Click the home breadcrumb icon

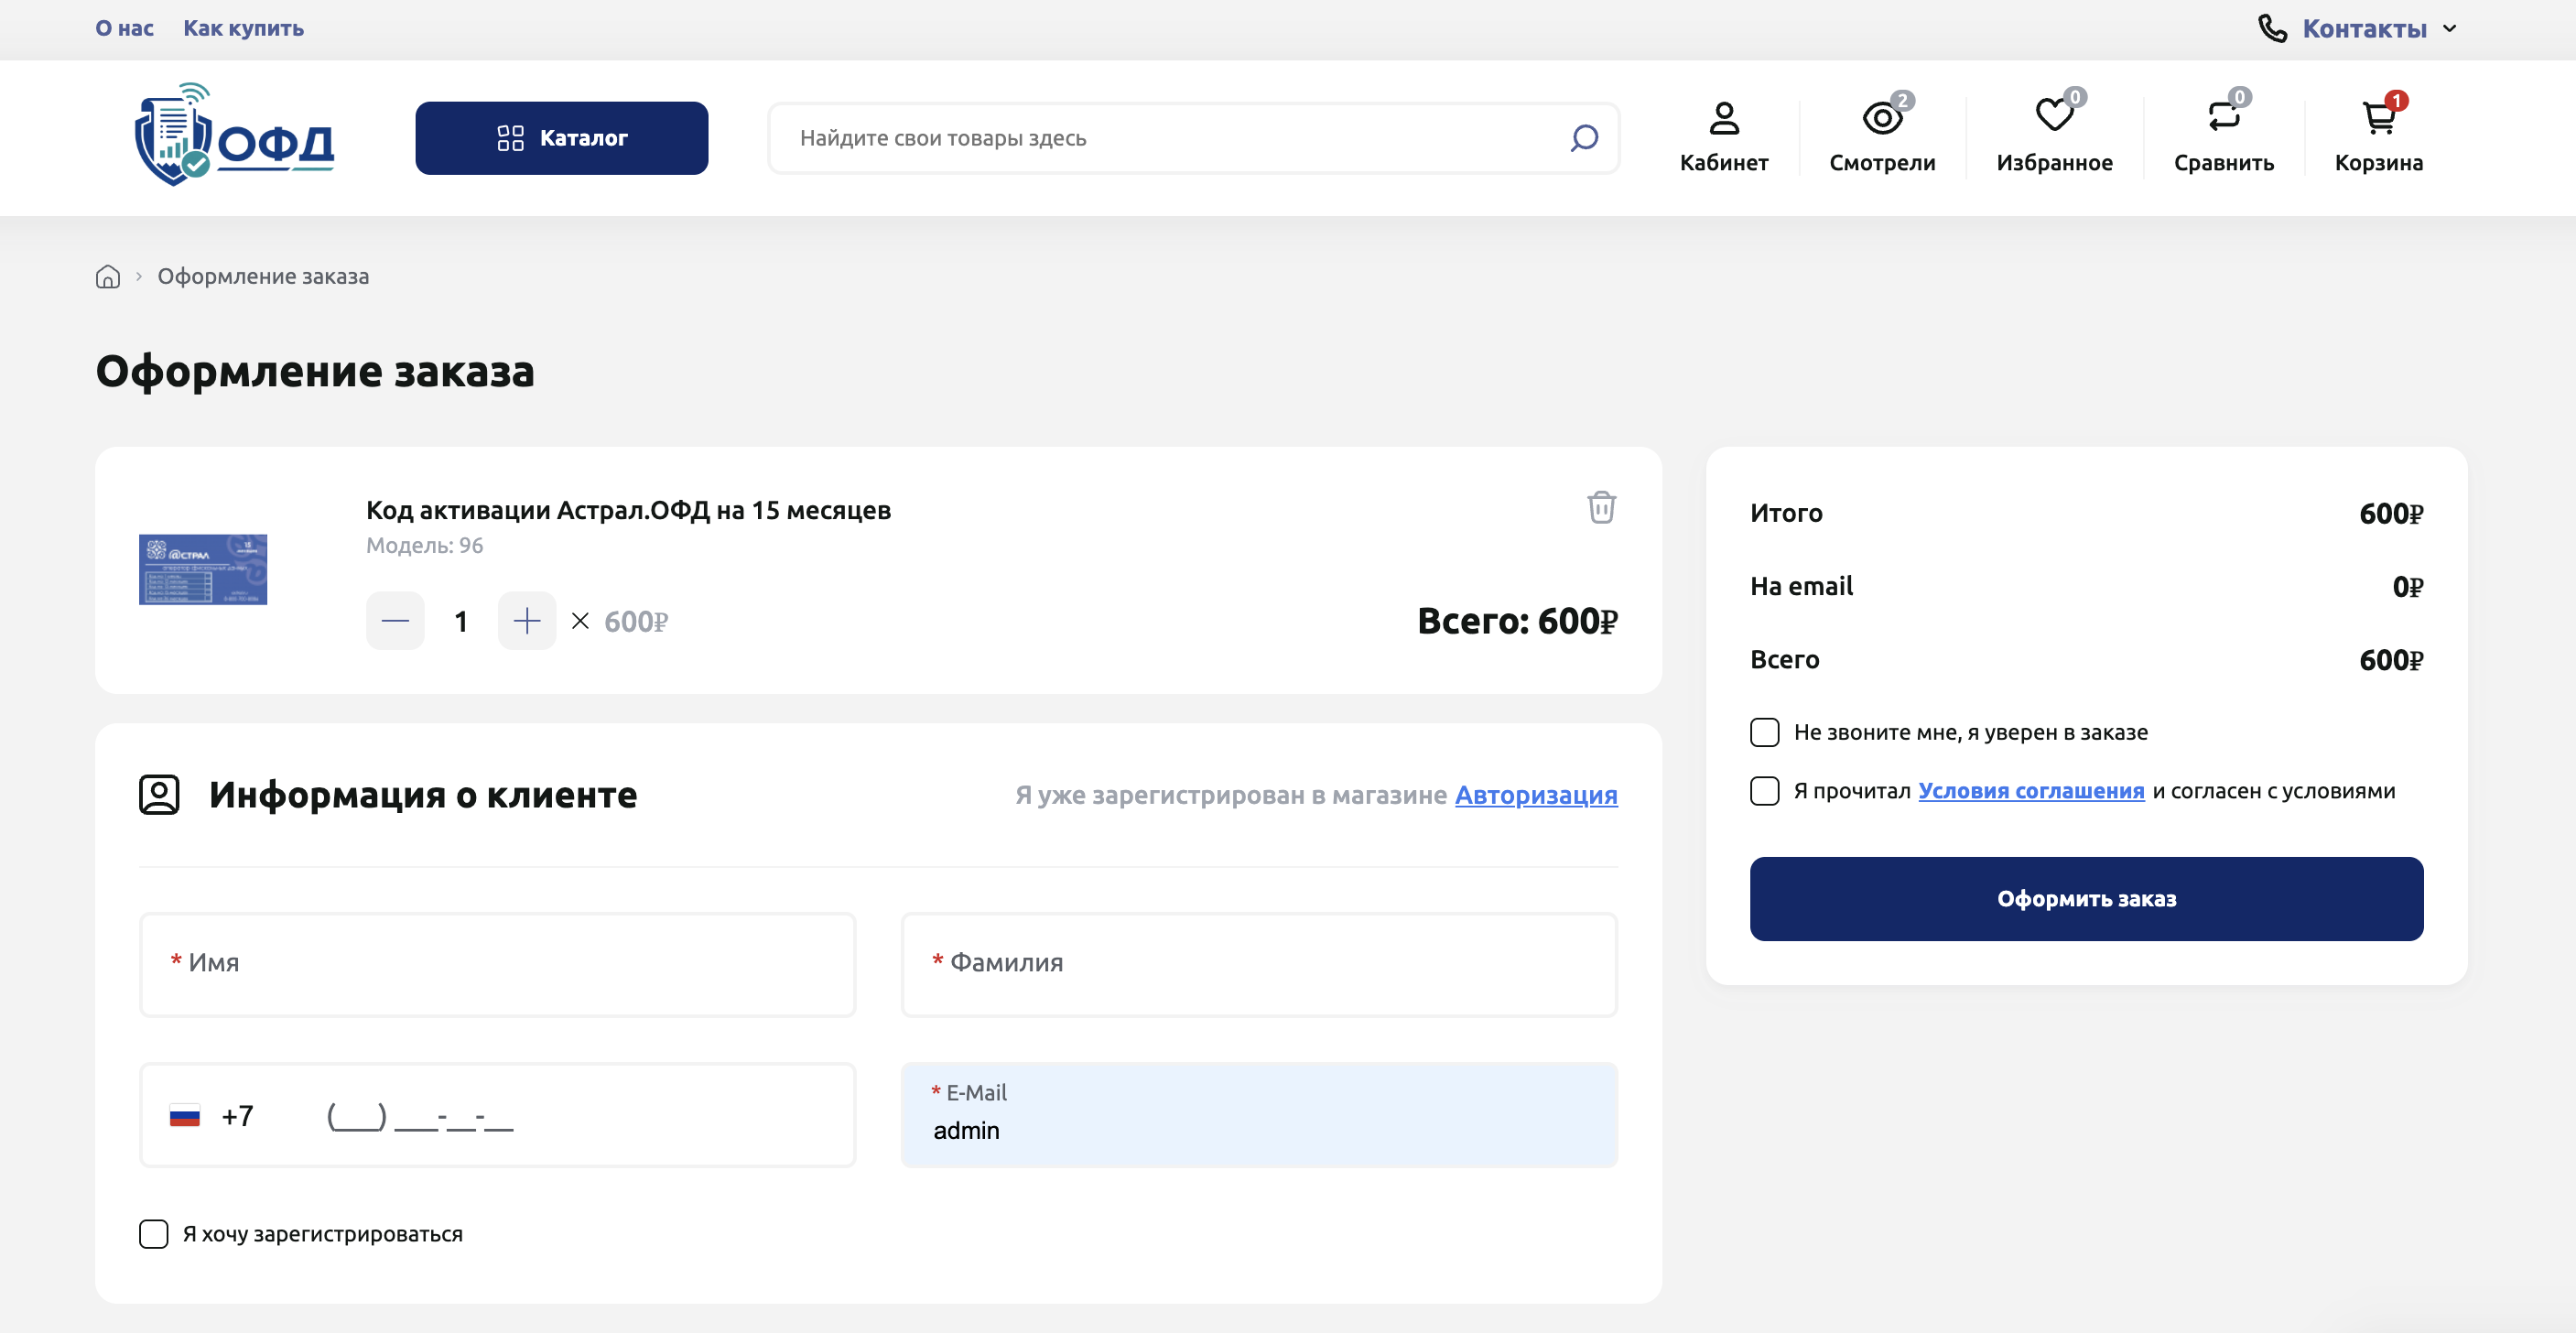(108, 277)
